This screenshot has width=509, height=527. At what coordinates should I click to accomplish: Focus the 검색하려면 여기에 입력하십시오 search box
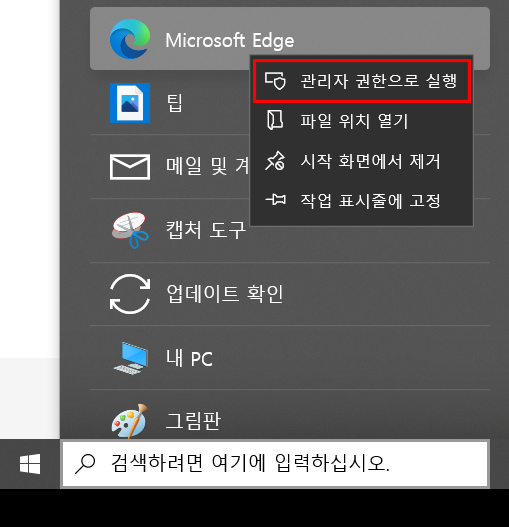[x=275, y=464]
